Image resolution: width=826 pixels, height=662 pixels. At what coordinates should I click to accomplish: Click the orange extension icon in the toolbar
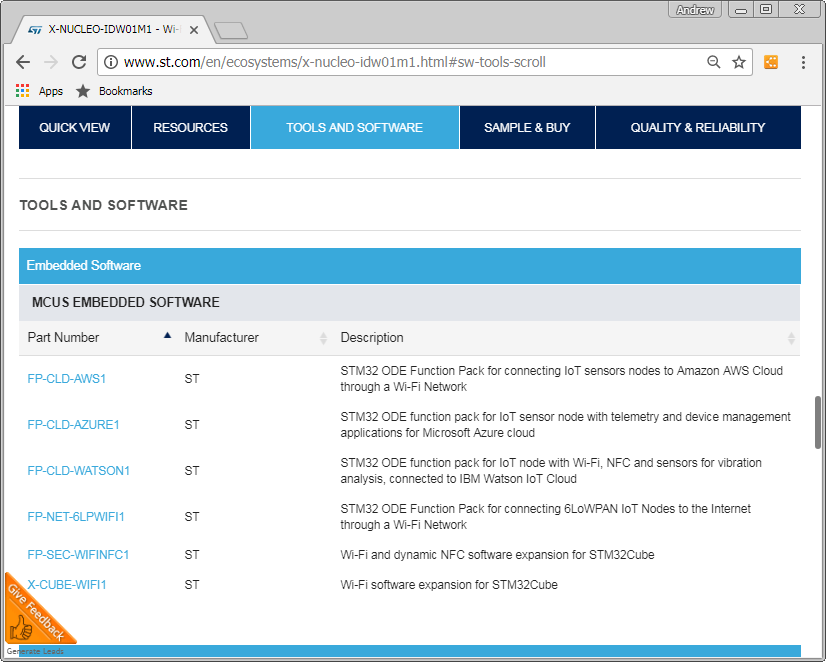coord(771,62)
